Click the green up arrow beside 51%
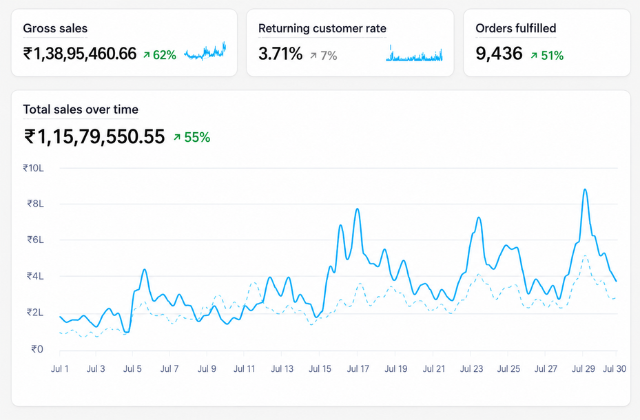The height and width of the screenshot is (420, 640). 533,56
